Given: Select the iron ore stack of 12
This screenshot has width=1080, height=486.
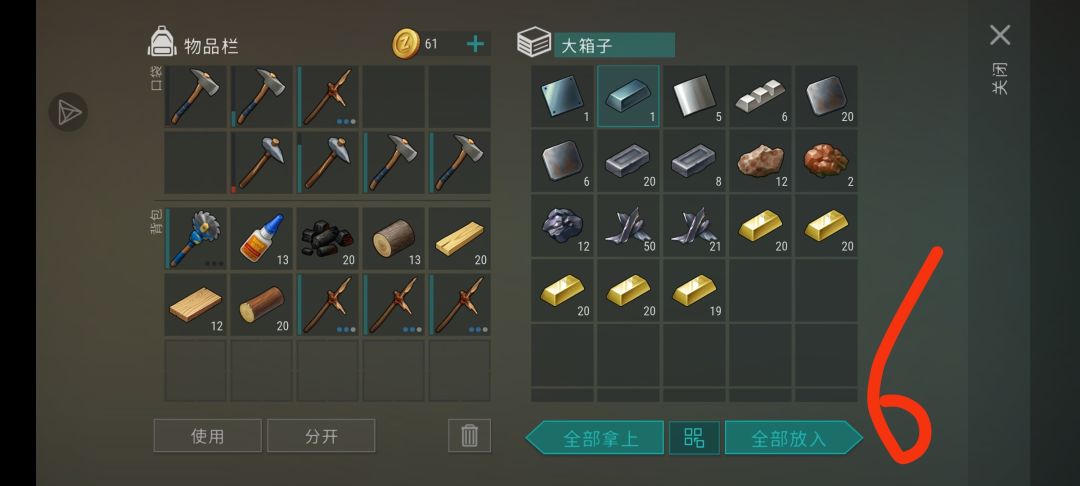Looking at the screenshot, I should (760, 160).
